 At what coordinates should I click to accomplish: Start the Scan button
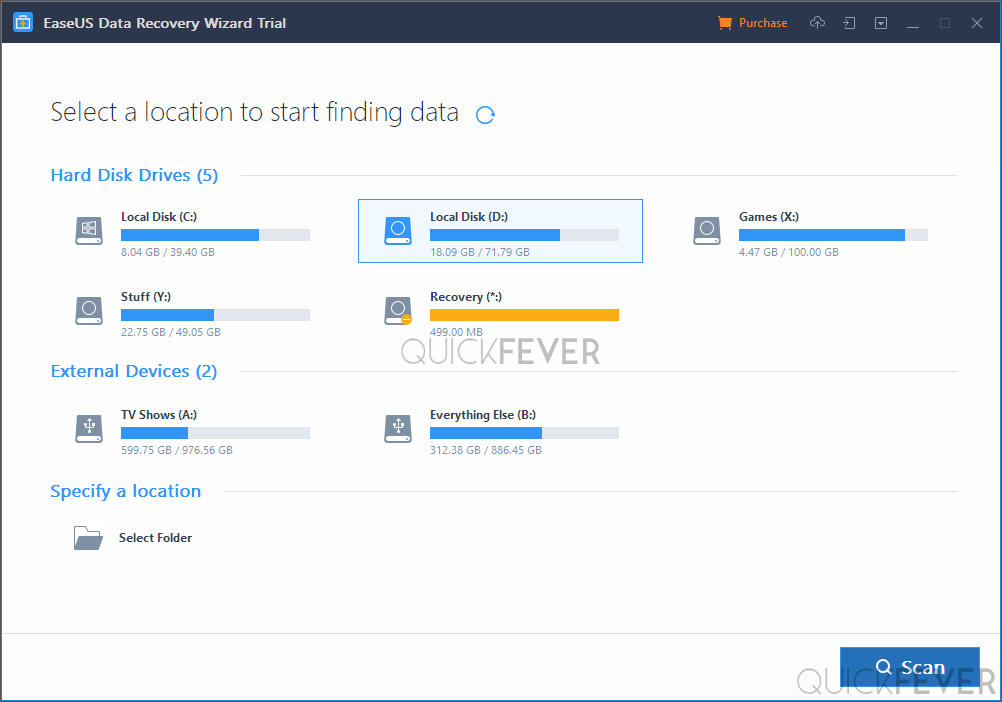909,667
